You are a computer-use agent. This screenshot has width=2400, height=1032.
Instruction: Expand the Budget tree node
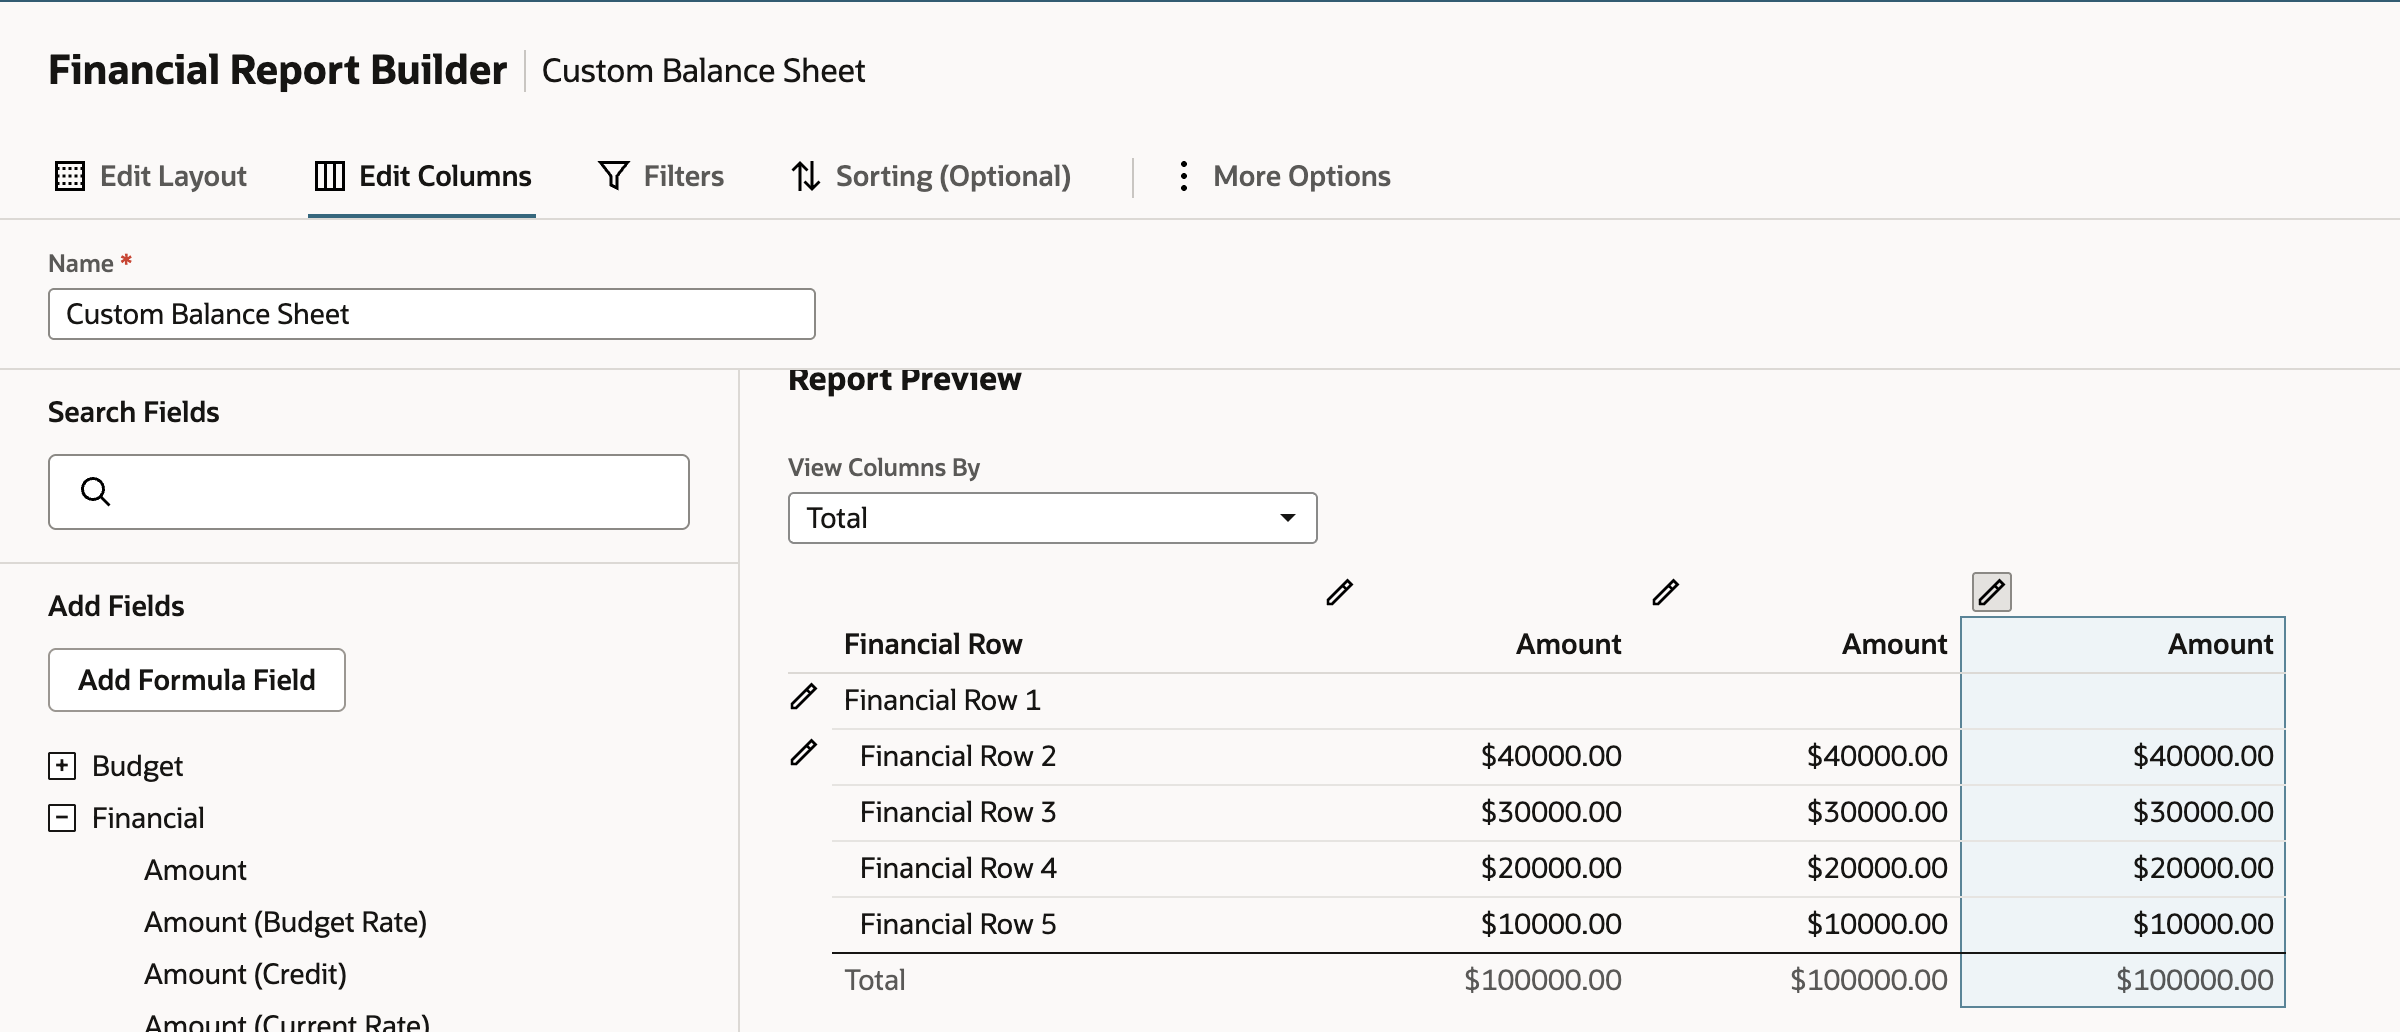(62, 766)
